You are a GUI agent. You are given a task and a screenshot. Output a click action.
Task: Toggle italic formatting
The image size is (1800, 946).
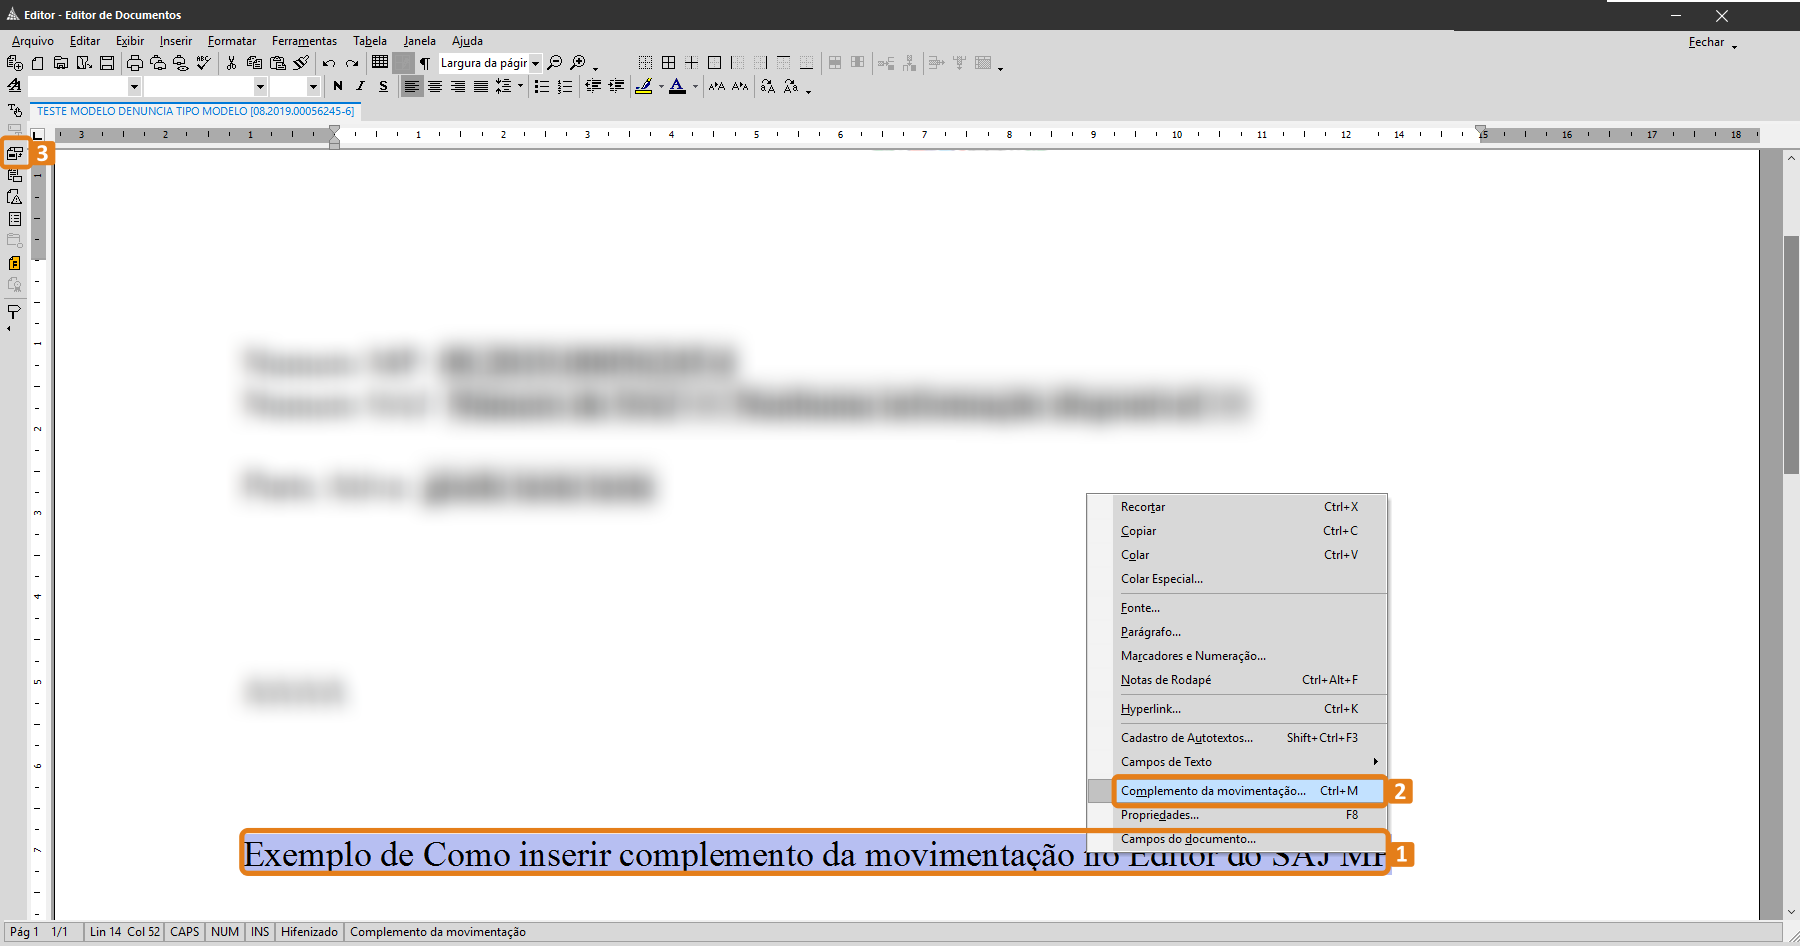point(360,87)
